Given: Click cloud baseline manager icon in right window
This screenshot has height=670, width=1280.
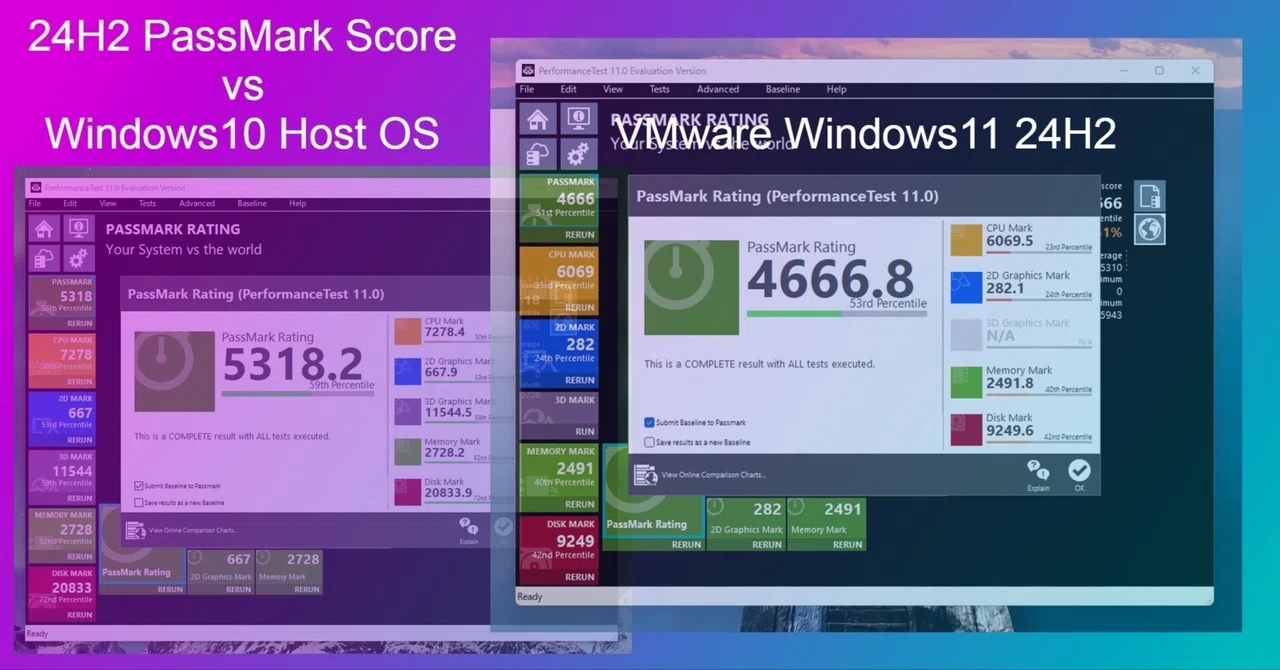Looking at the screenshot, I should [x=538, y=155].
